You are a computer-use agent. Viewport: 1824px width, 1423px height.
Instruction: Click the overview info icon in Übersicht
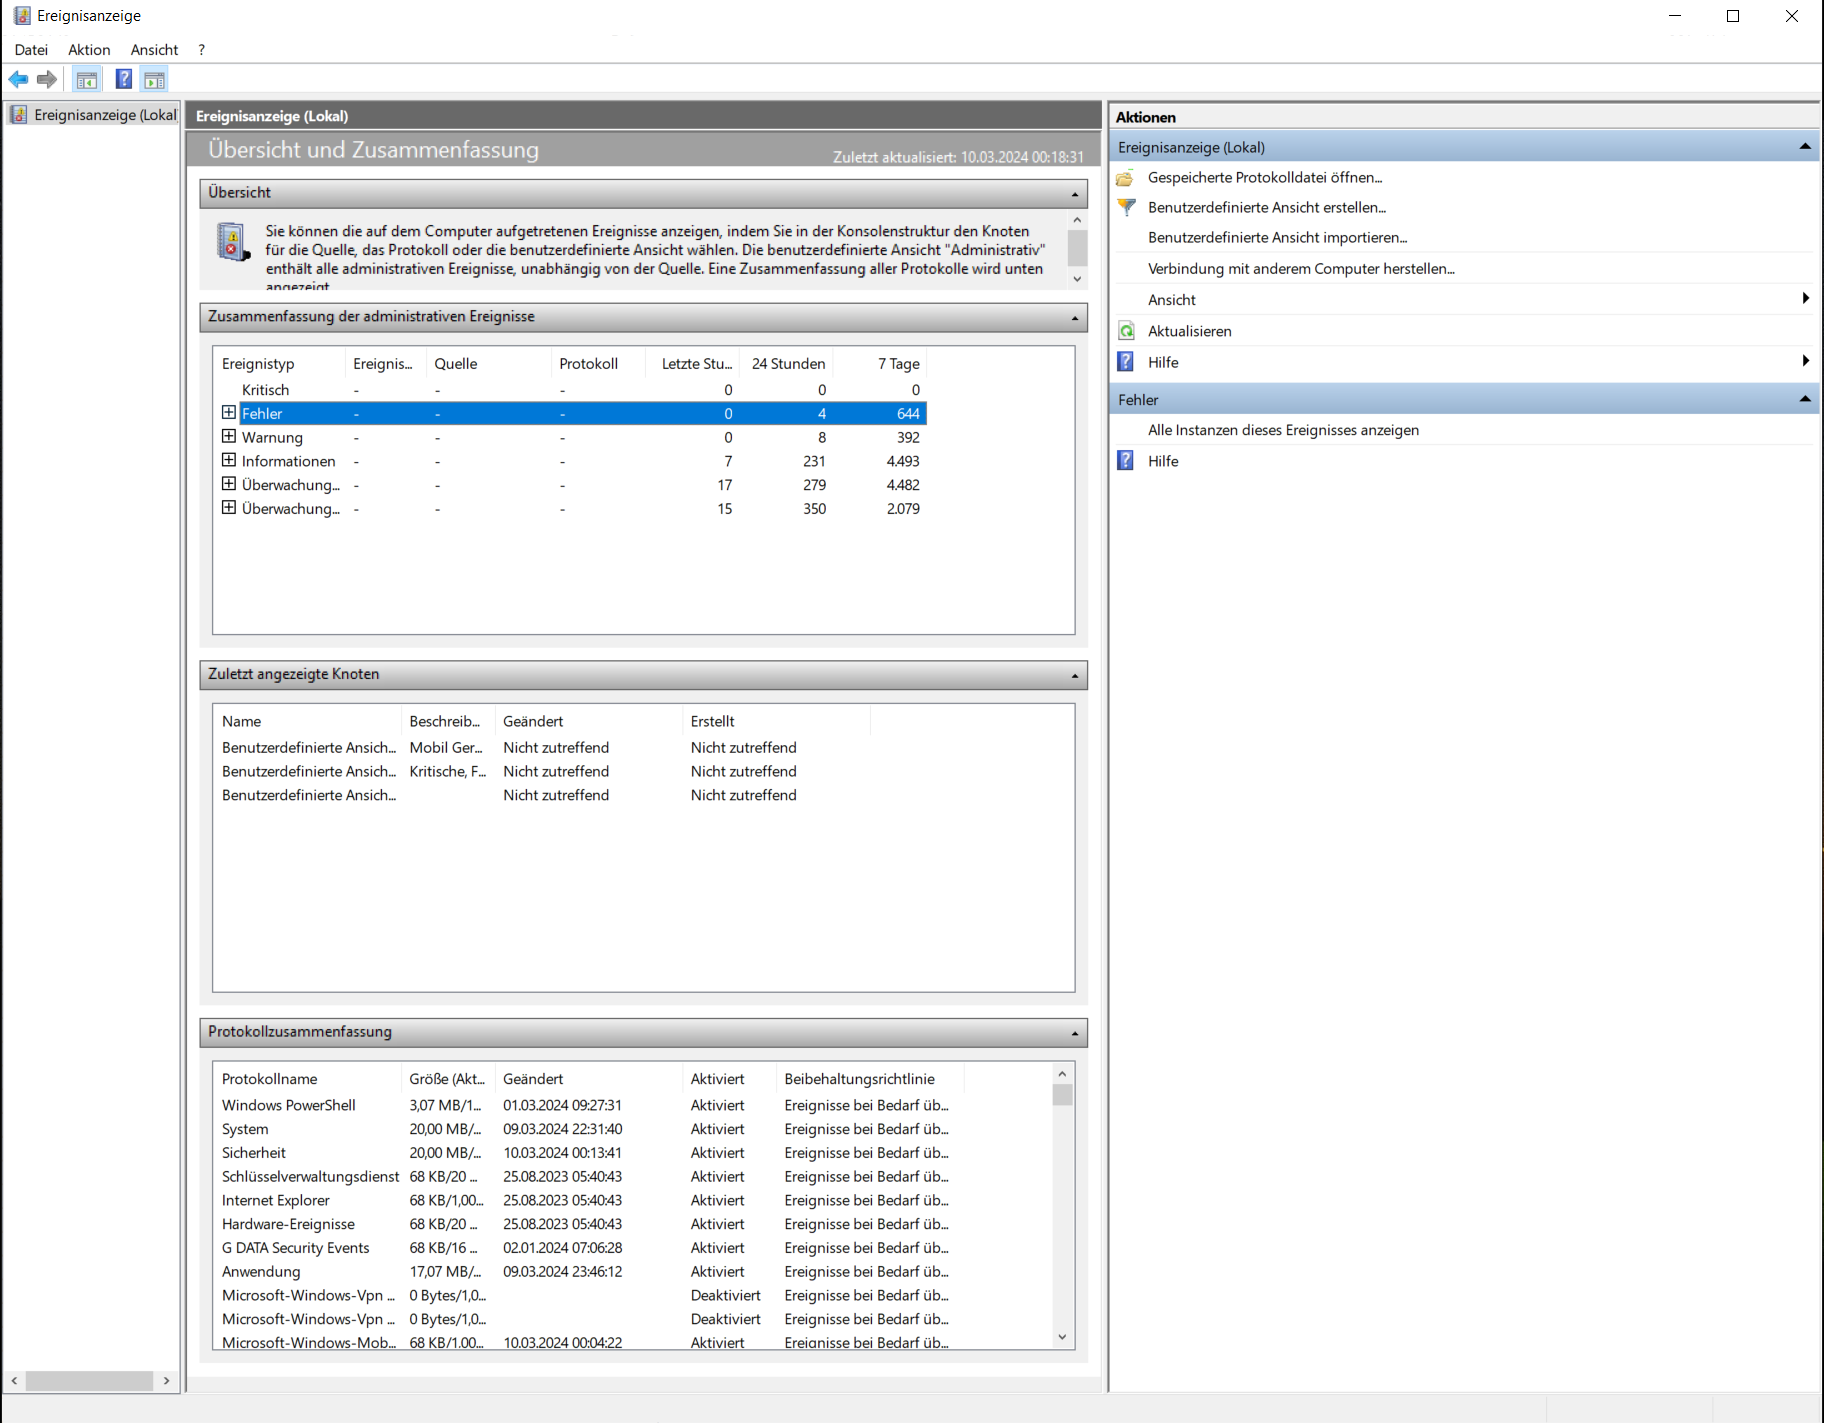click(233, 242)
